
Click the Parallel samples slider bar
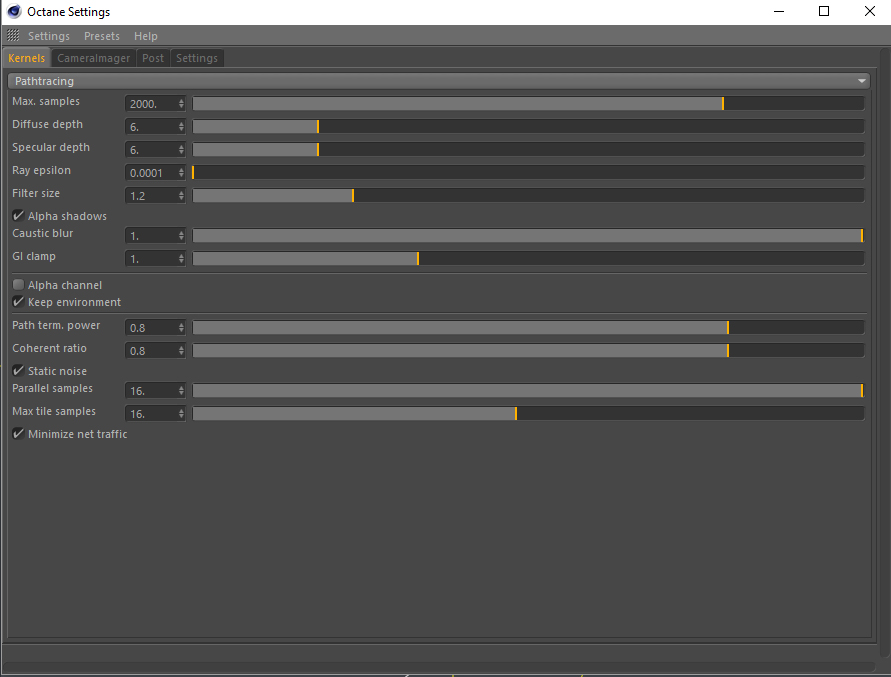click(x=528, y=391)
